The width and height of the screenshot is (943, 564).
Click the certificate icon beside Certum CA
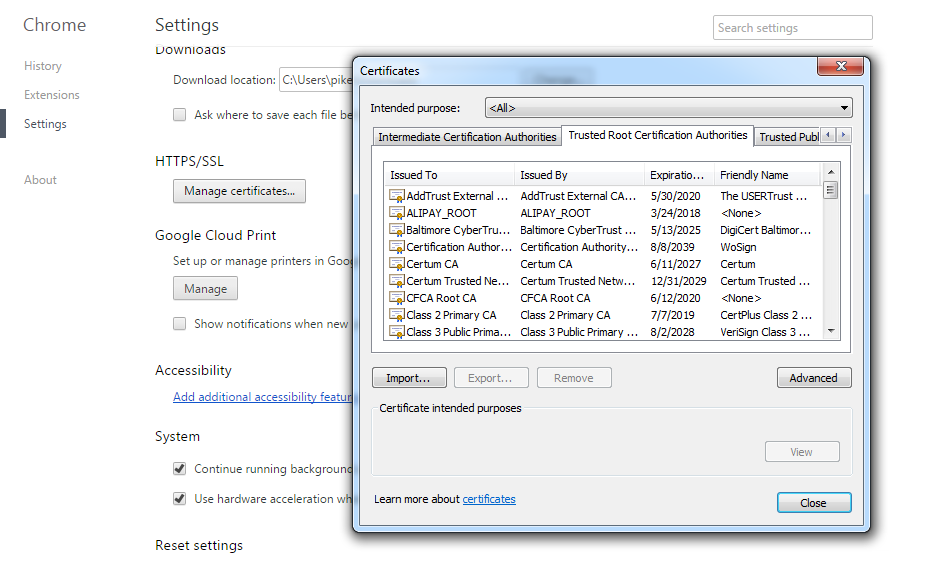pos(396,264)
